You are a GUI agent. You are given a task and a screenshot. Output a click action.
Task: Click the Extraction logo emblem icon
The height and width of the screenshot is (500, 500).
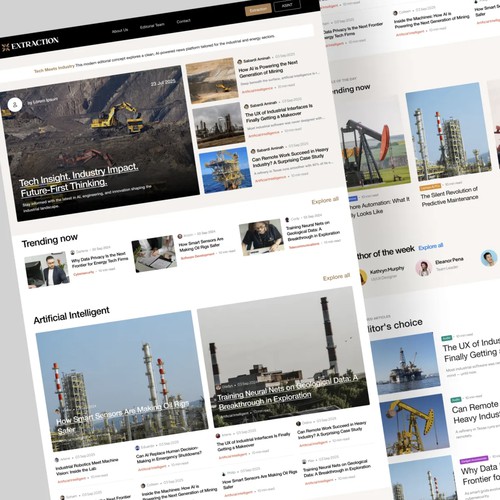(5, 47)
